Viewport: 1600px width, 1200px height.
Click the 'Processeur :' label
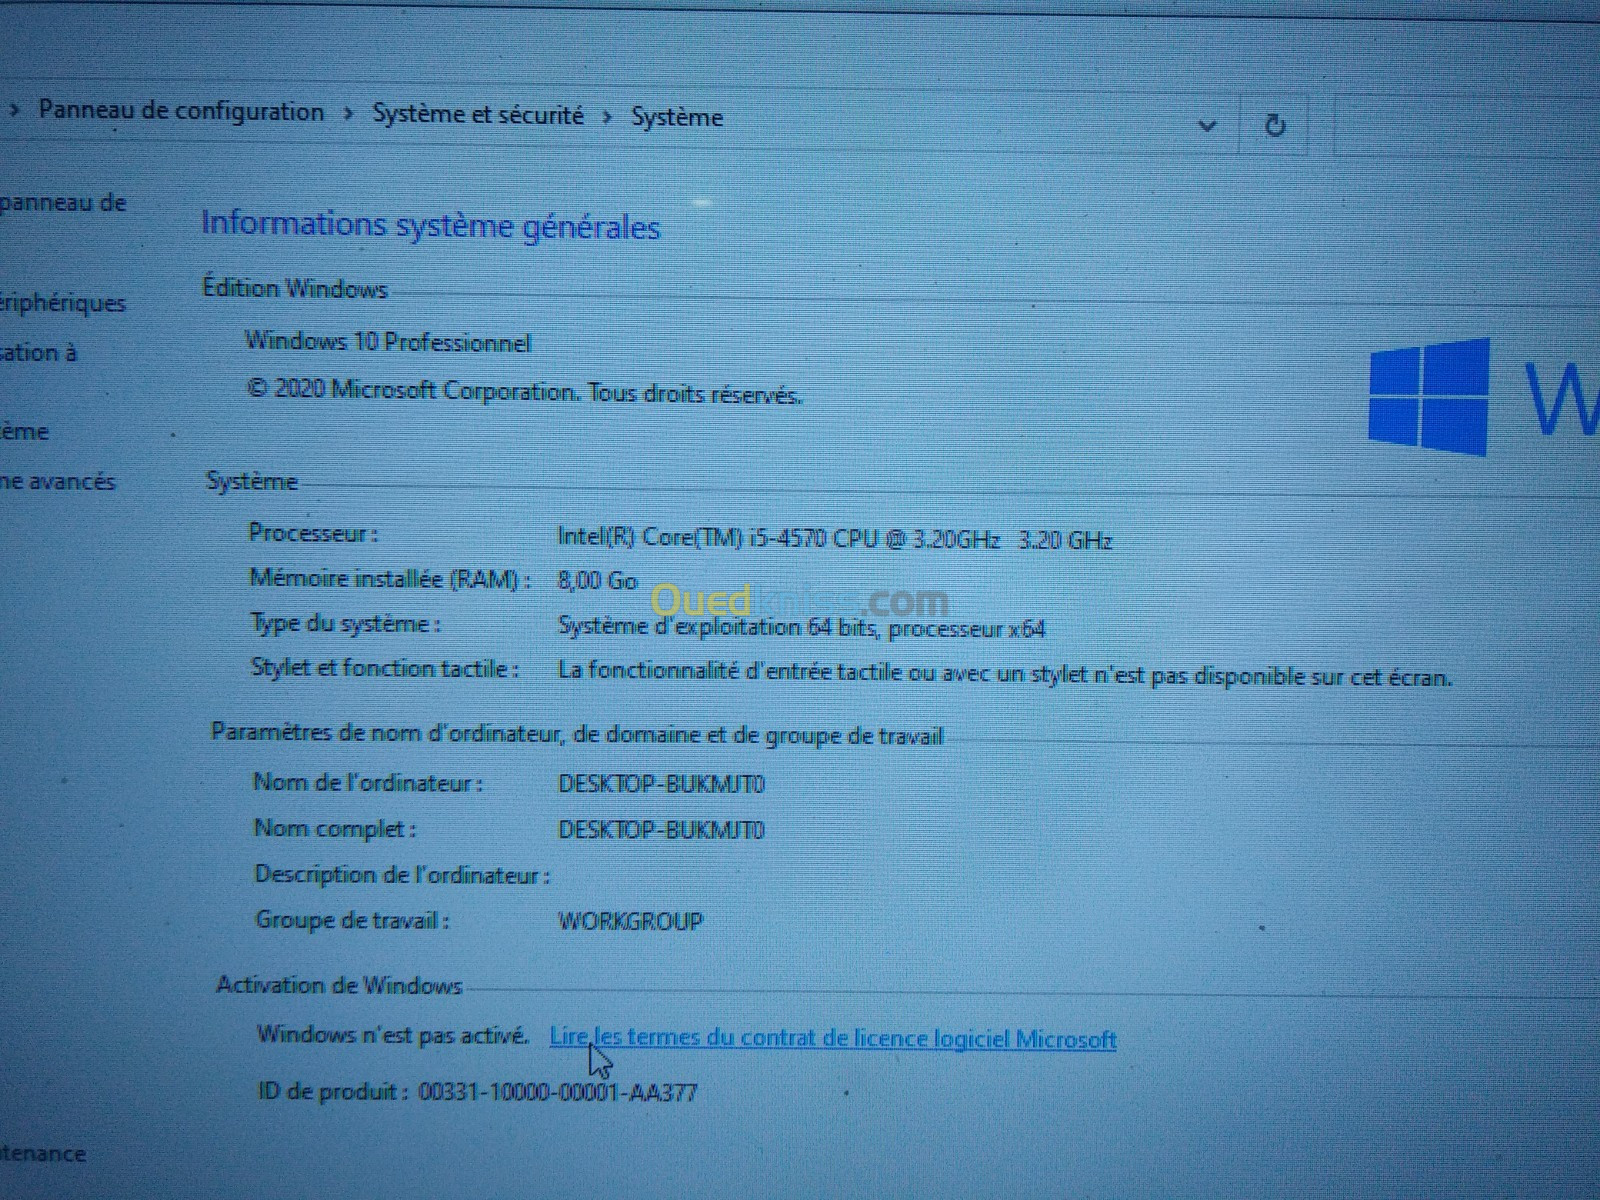pyautogui.click(x=314, y=534)
